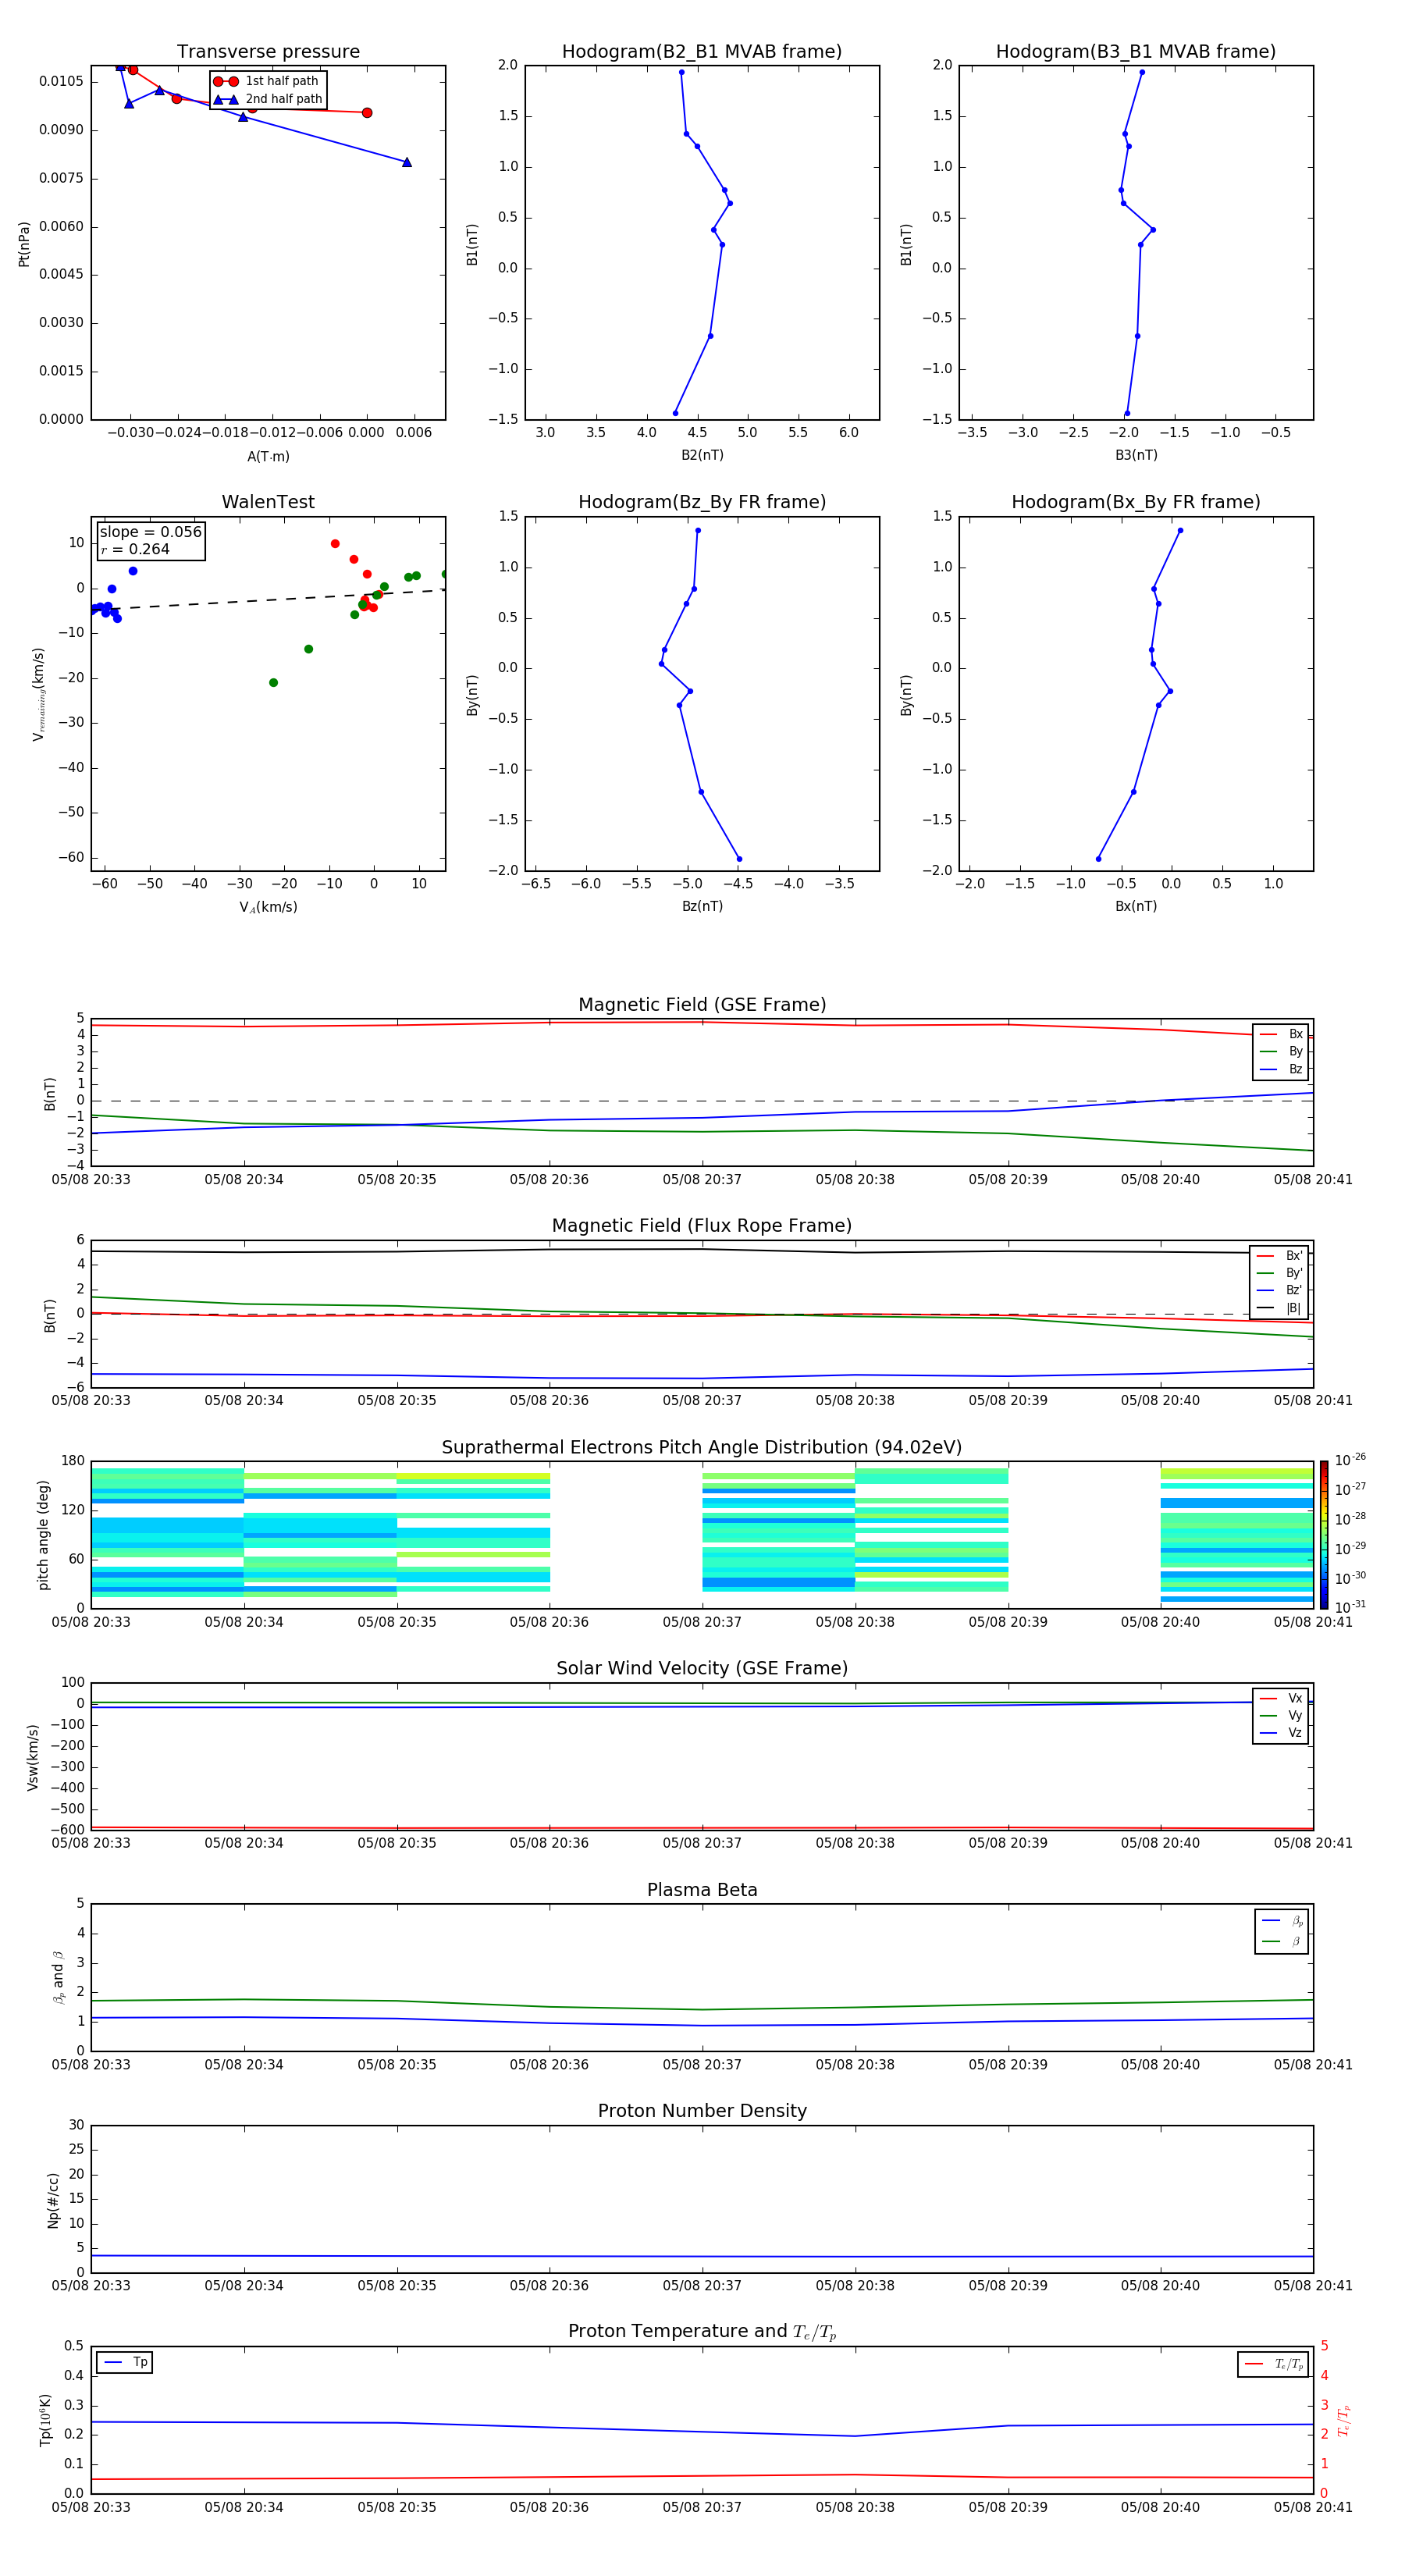Click 'Magnetic Field (GSE Frame)' title
1405x2576 pixels.
point(702,1005)
